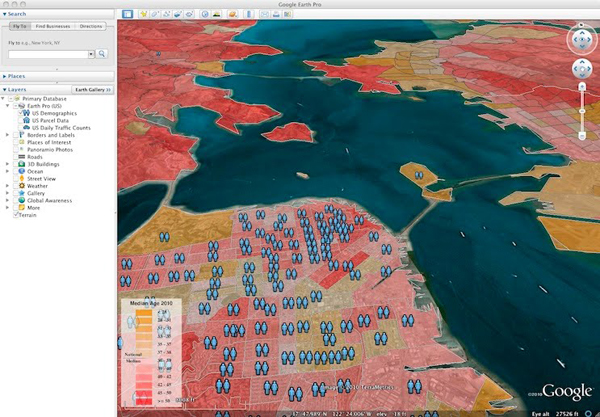Check the Places of Interest checkbox
This screenshot has height=417, width=600.
click(16, 142)
